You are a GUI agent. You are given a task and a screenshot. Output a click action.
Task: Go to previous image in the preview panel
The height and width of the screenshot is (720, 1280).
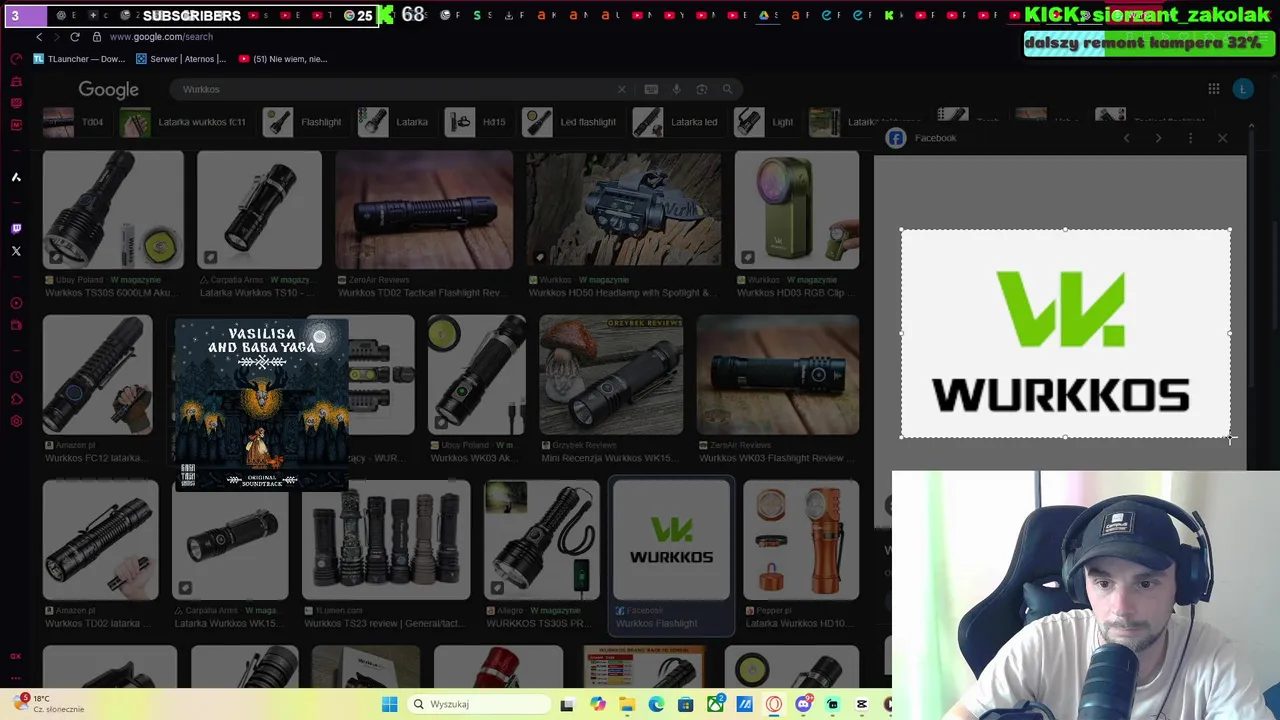(1126, 138)
